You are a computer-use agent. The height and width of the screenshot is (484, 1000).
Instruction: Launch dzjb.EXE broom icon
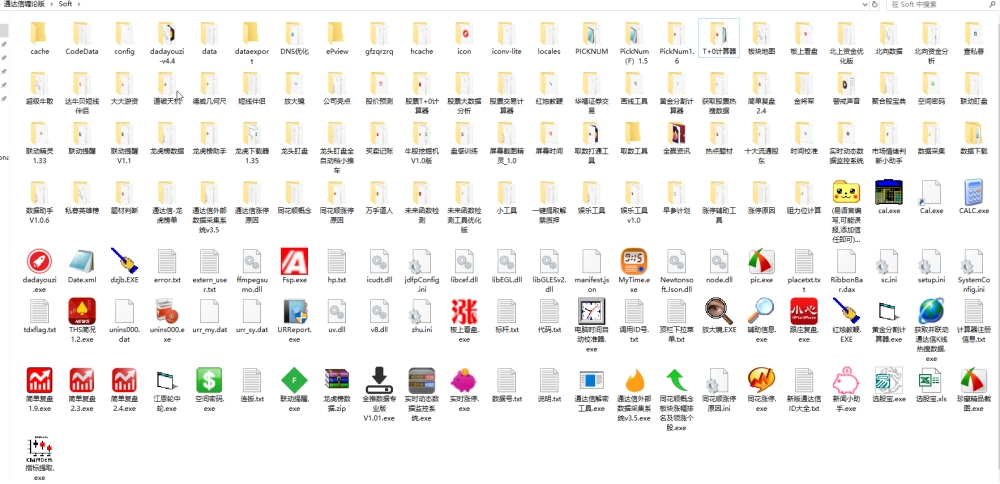pos(124,261)
